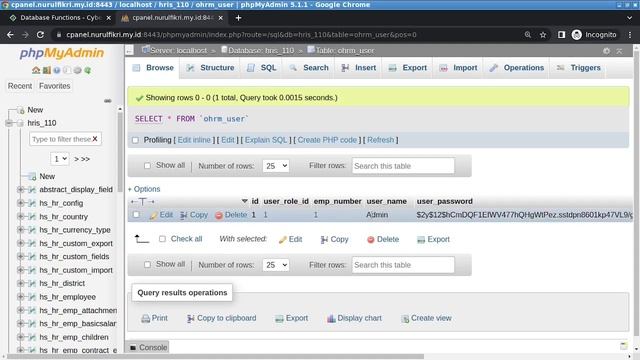Click upper Search this table field
Image resolution: width=640 pixels, height=360 pixels.
coord(403,166)
